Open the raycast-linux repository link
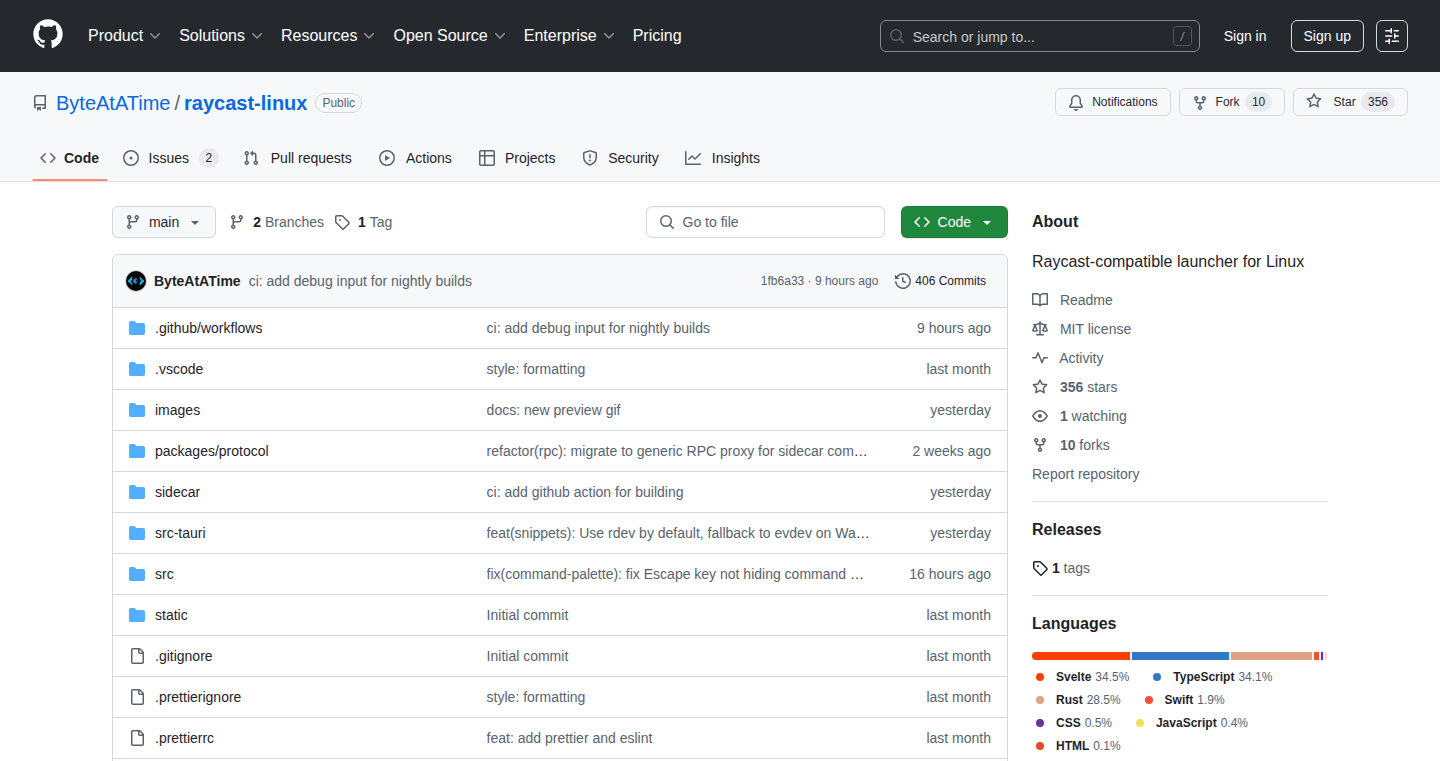This screenshot has width=1440, height=761. click(246, 103)
